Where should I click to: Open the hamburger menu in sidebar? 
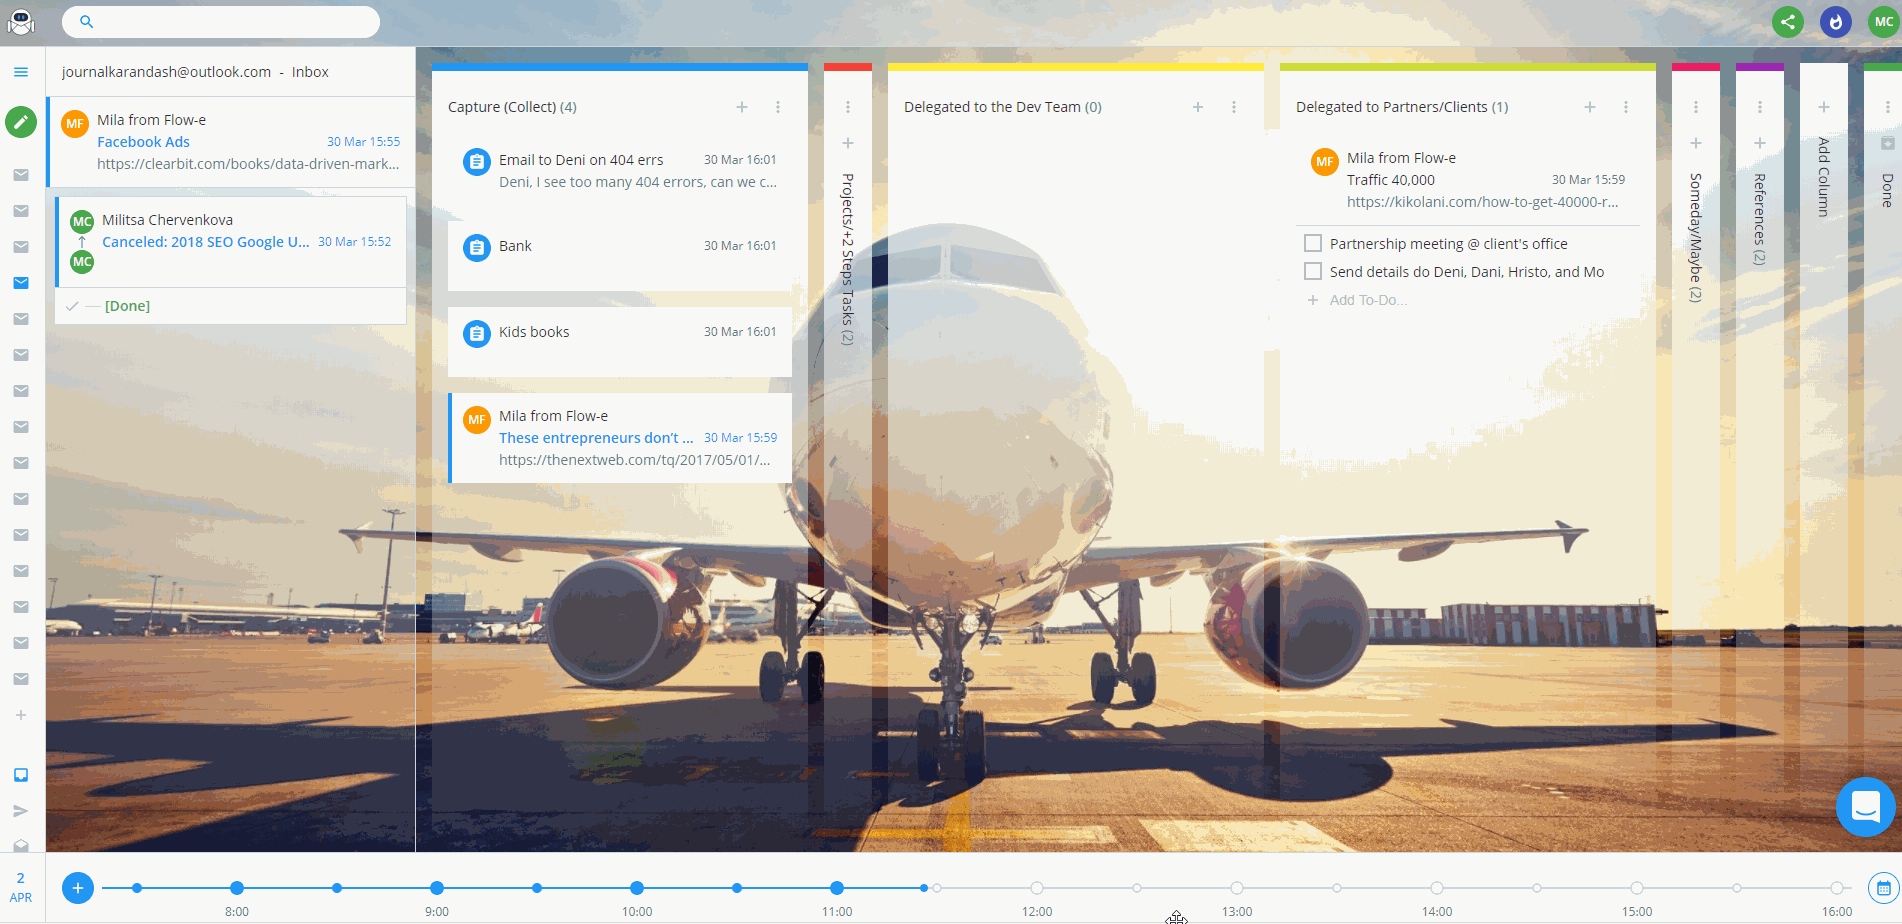(21, 72)
